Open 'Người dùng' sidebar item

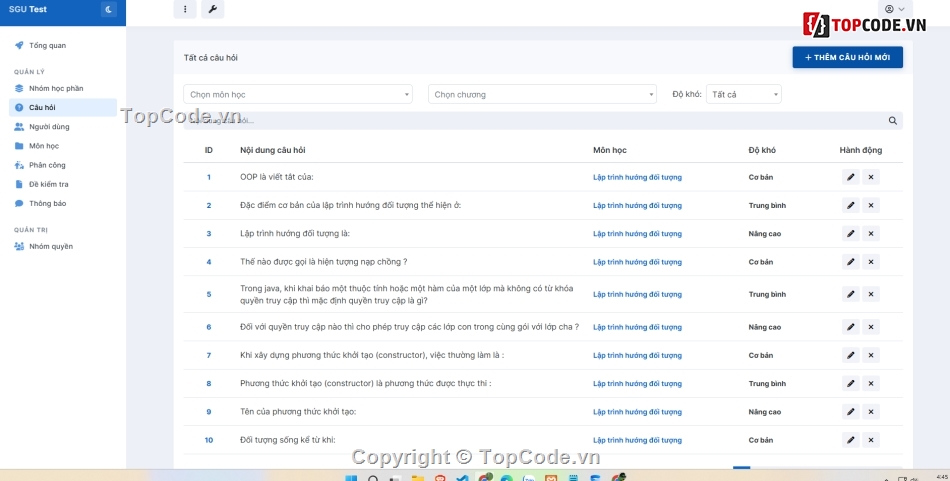[x=63, y=127]
